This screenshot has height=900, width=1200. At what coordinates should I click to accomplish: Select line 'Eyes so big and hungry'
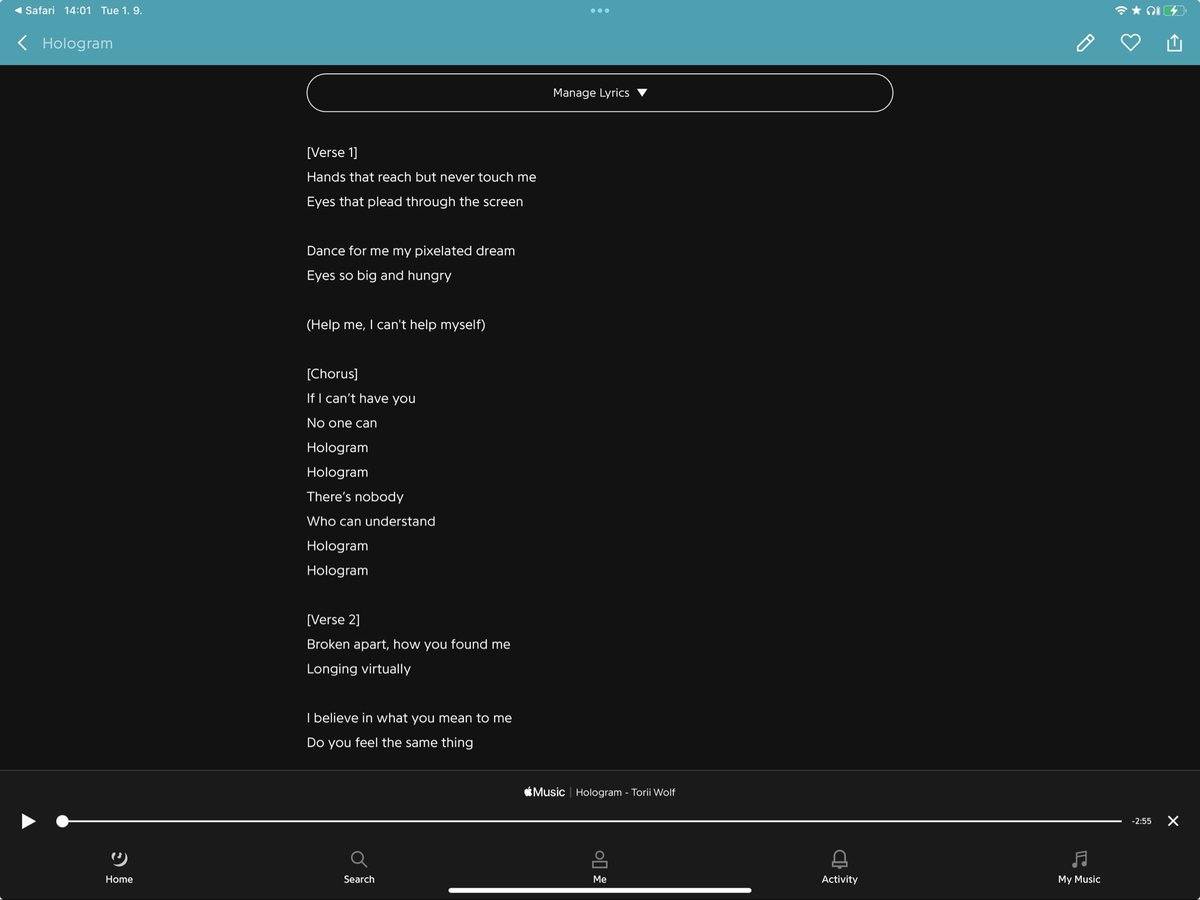(x=379, y=275)
